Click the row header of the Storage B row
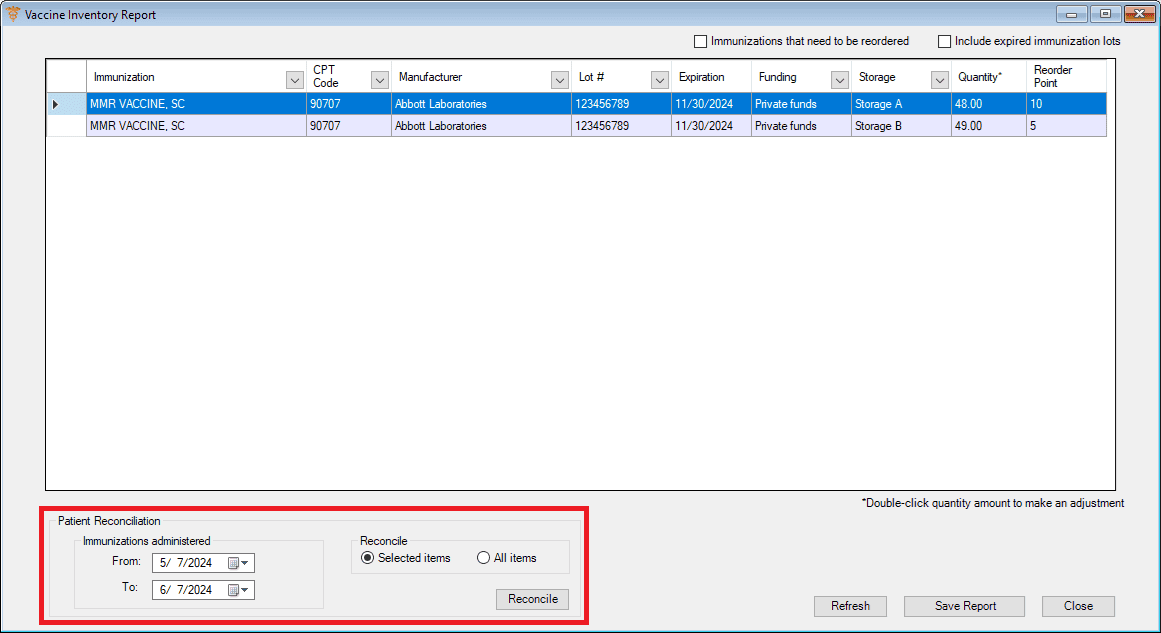1161x633 pixels. click(66, 126)
